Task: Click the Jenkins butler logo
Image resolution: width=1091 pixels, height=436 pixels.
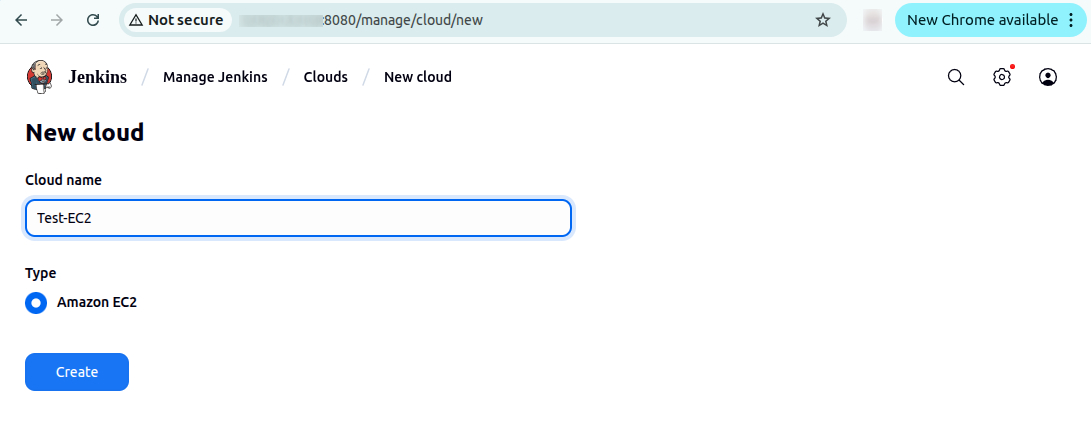Action: pos(39,76)
